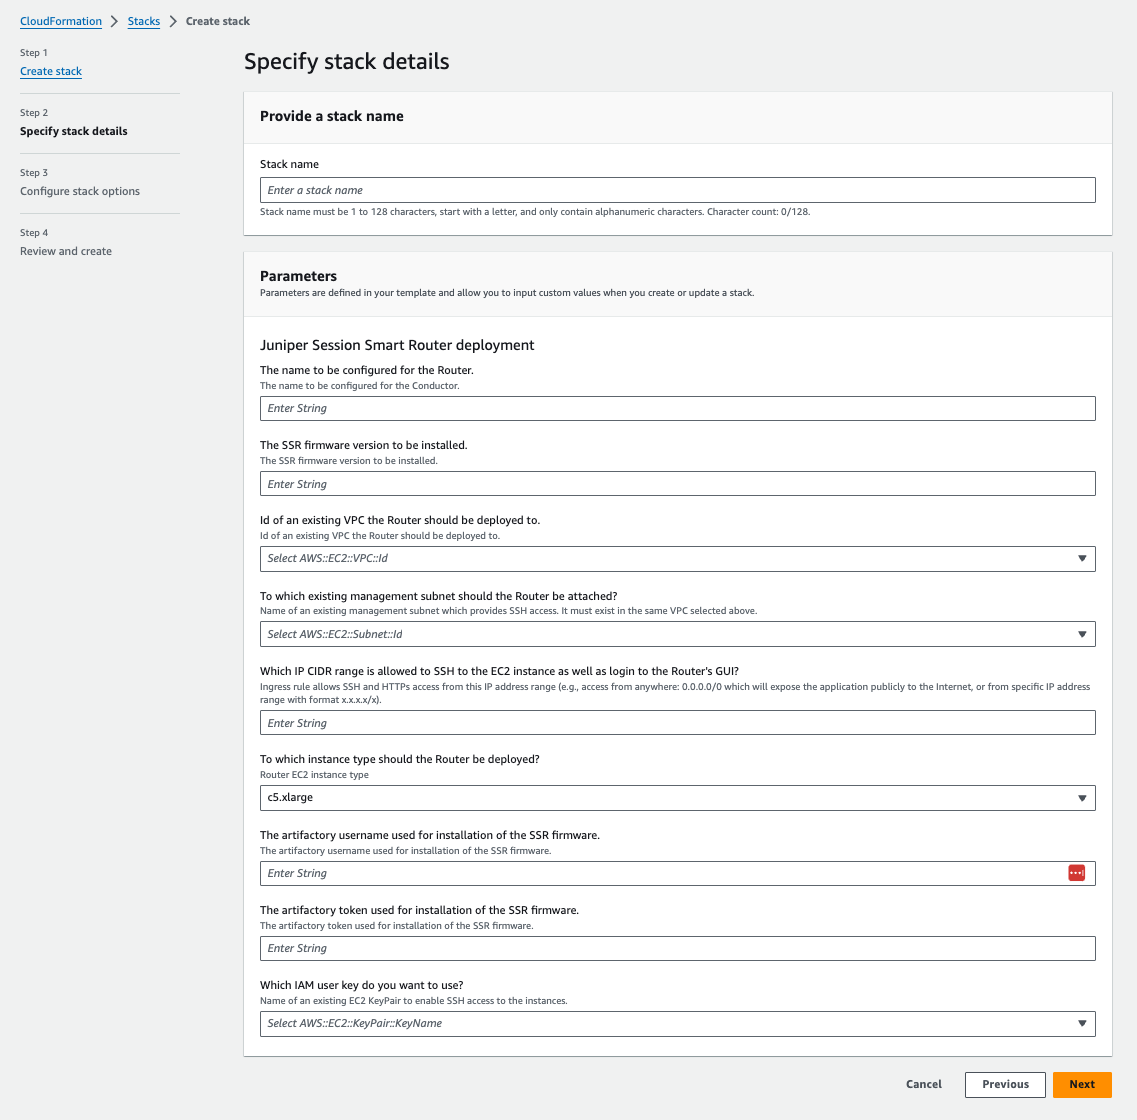Expand the management subnet dropdown
1137x1120 pixels.
[677, 634]
